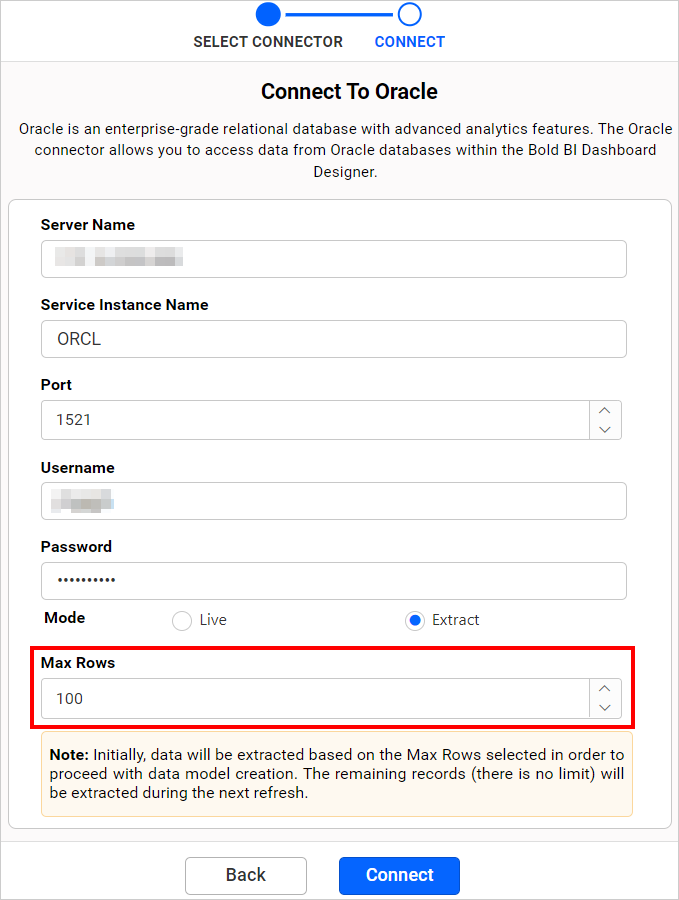Open the CONNECT step label
Screen dimensions: 679x900
(x=410, y=42)
